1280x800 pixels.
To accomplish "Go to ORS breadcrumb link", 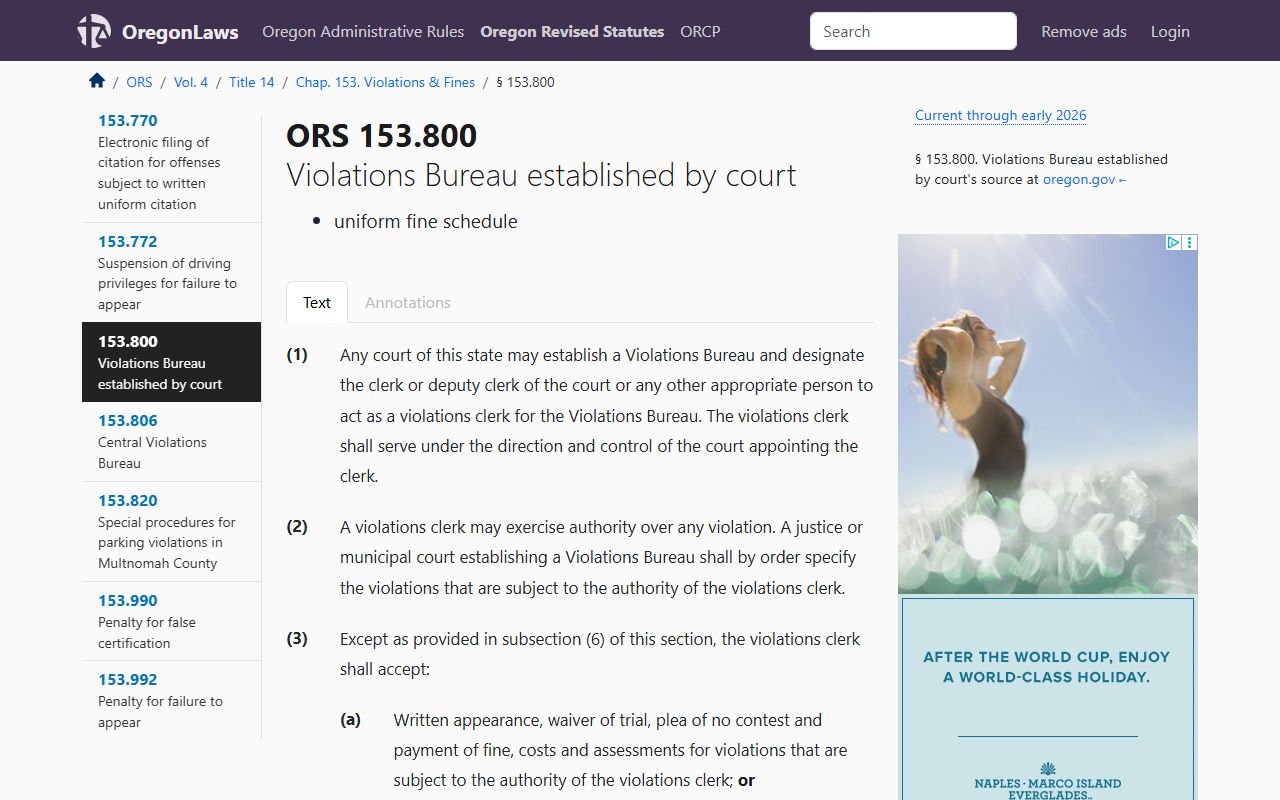I will [139, 82].
